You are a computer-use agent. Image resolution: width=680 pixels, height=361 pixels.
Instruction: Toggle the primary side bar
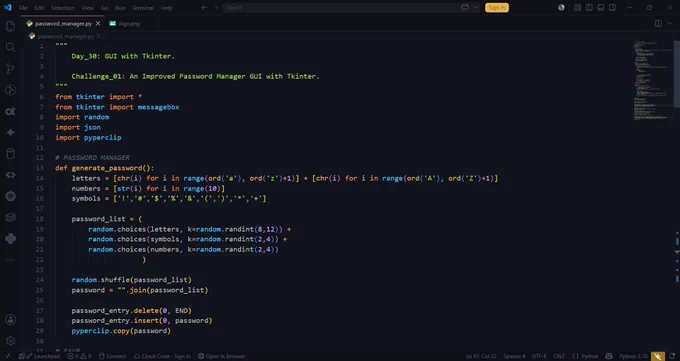pos(589,7)
